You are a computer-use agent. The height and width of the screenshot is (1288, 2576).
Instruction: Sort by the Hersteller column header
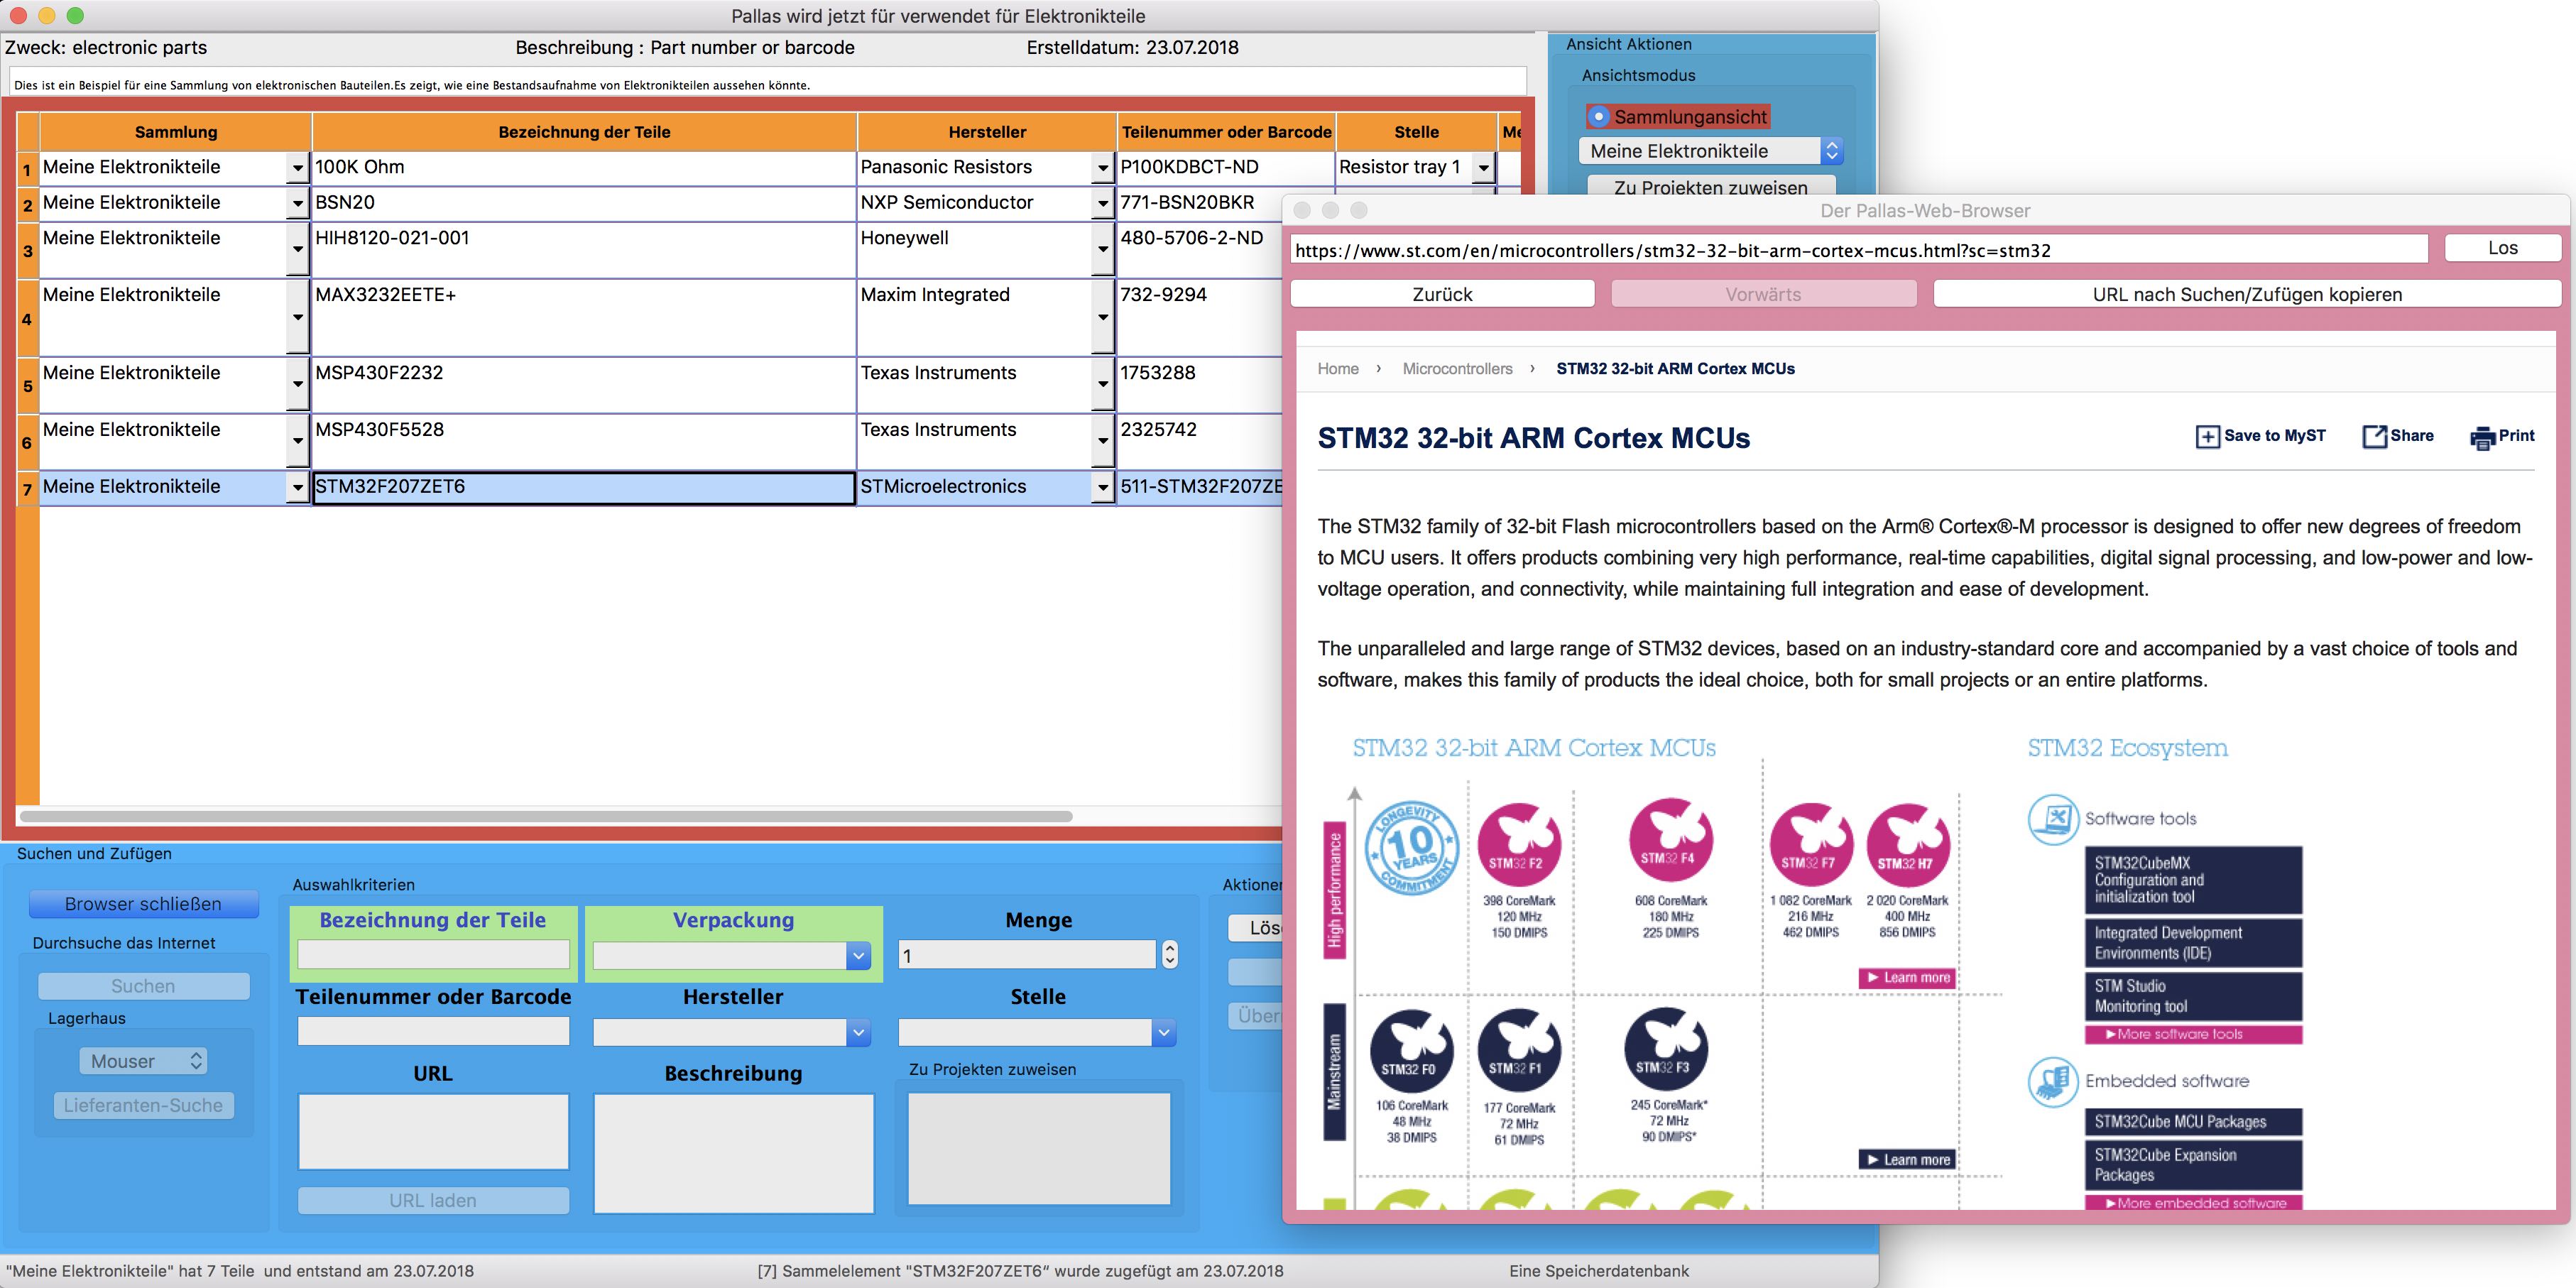click(987, 132)
